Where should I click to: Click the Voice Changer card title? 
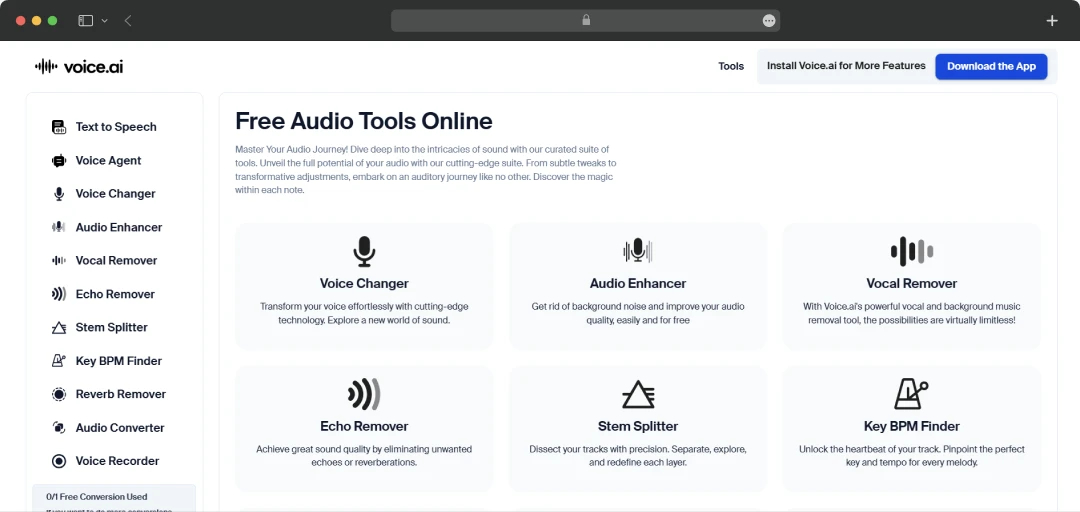click(x=364, y=283)
